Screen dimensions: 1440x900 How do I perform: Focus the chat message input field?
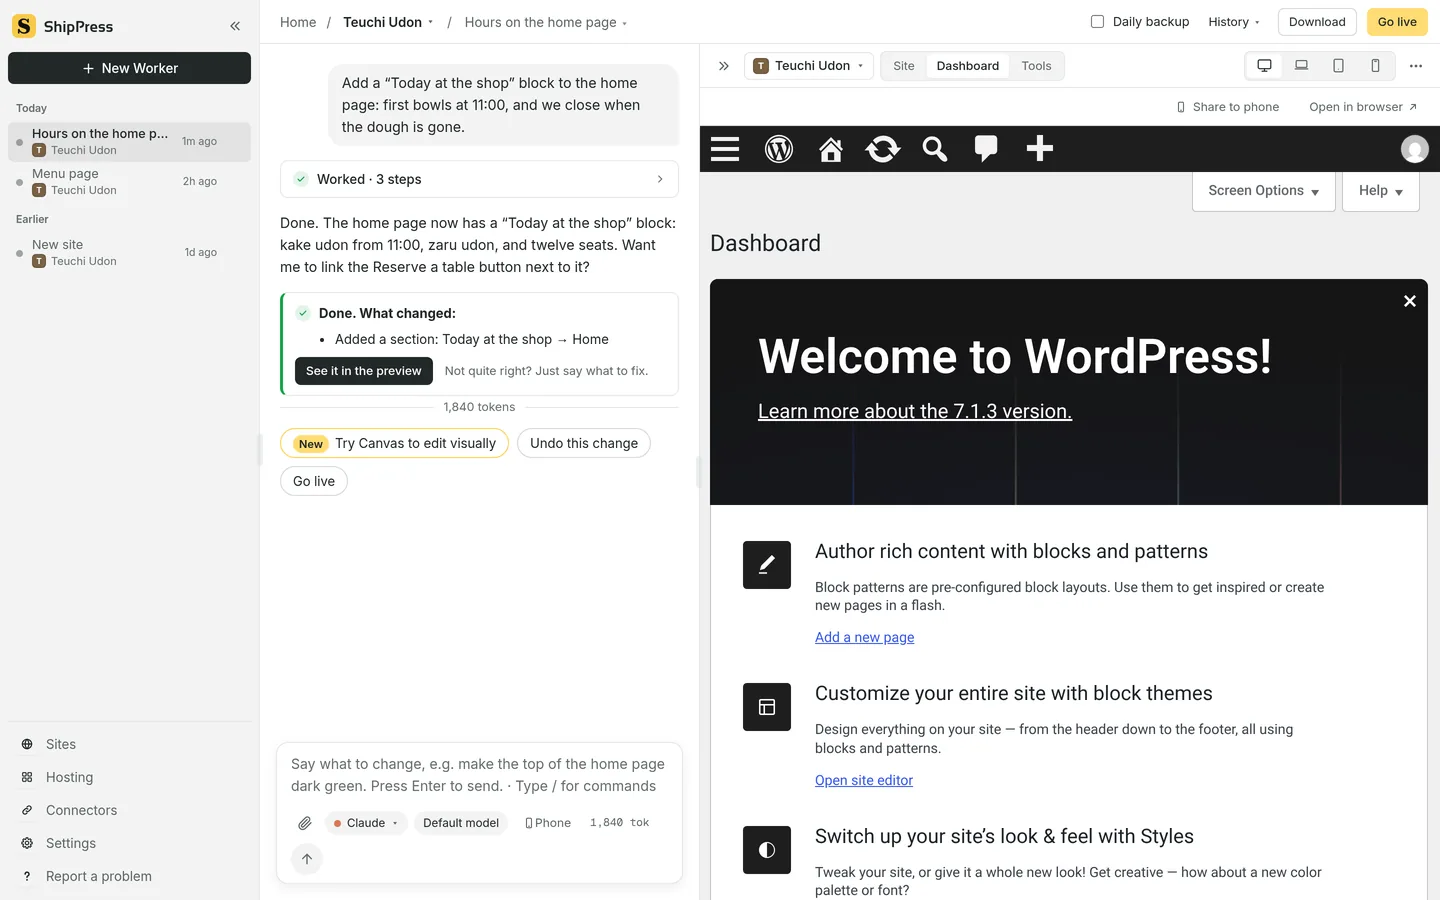click(479, 775)
